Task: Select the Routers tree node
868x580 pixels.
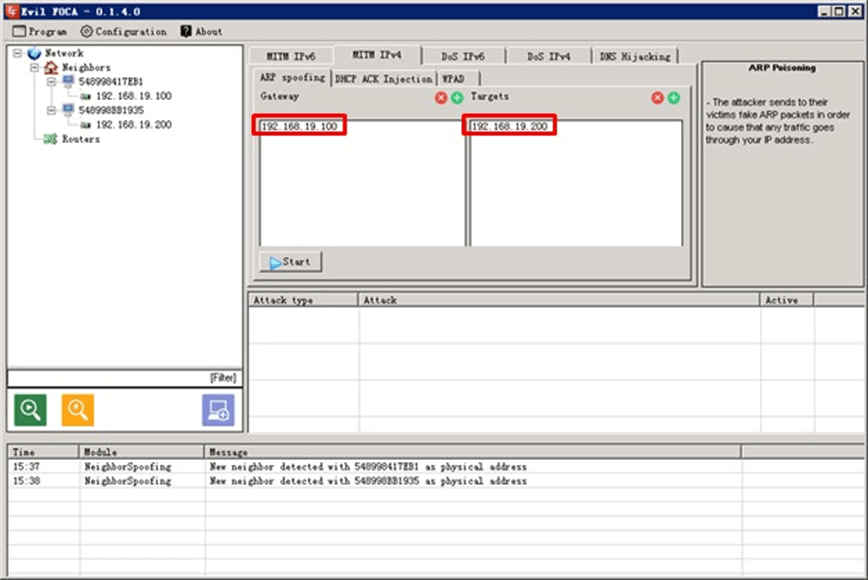Action: point(81,139)
